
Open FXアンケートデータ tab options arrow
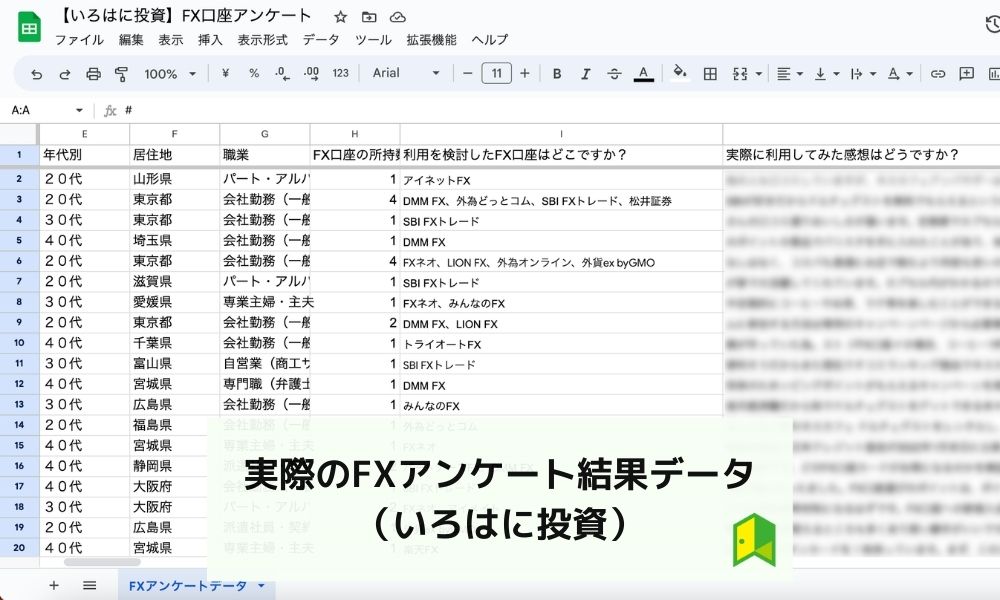(261, 586)
